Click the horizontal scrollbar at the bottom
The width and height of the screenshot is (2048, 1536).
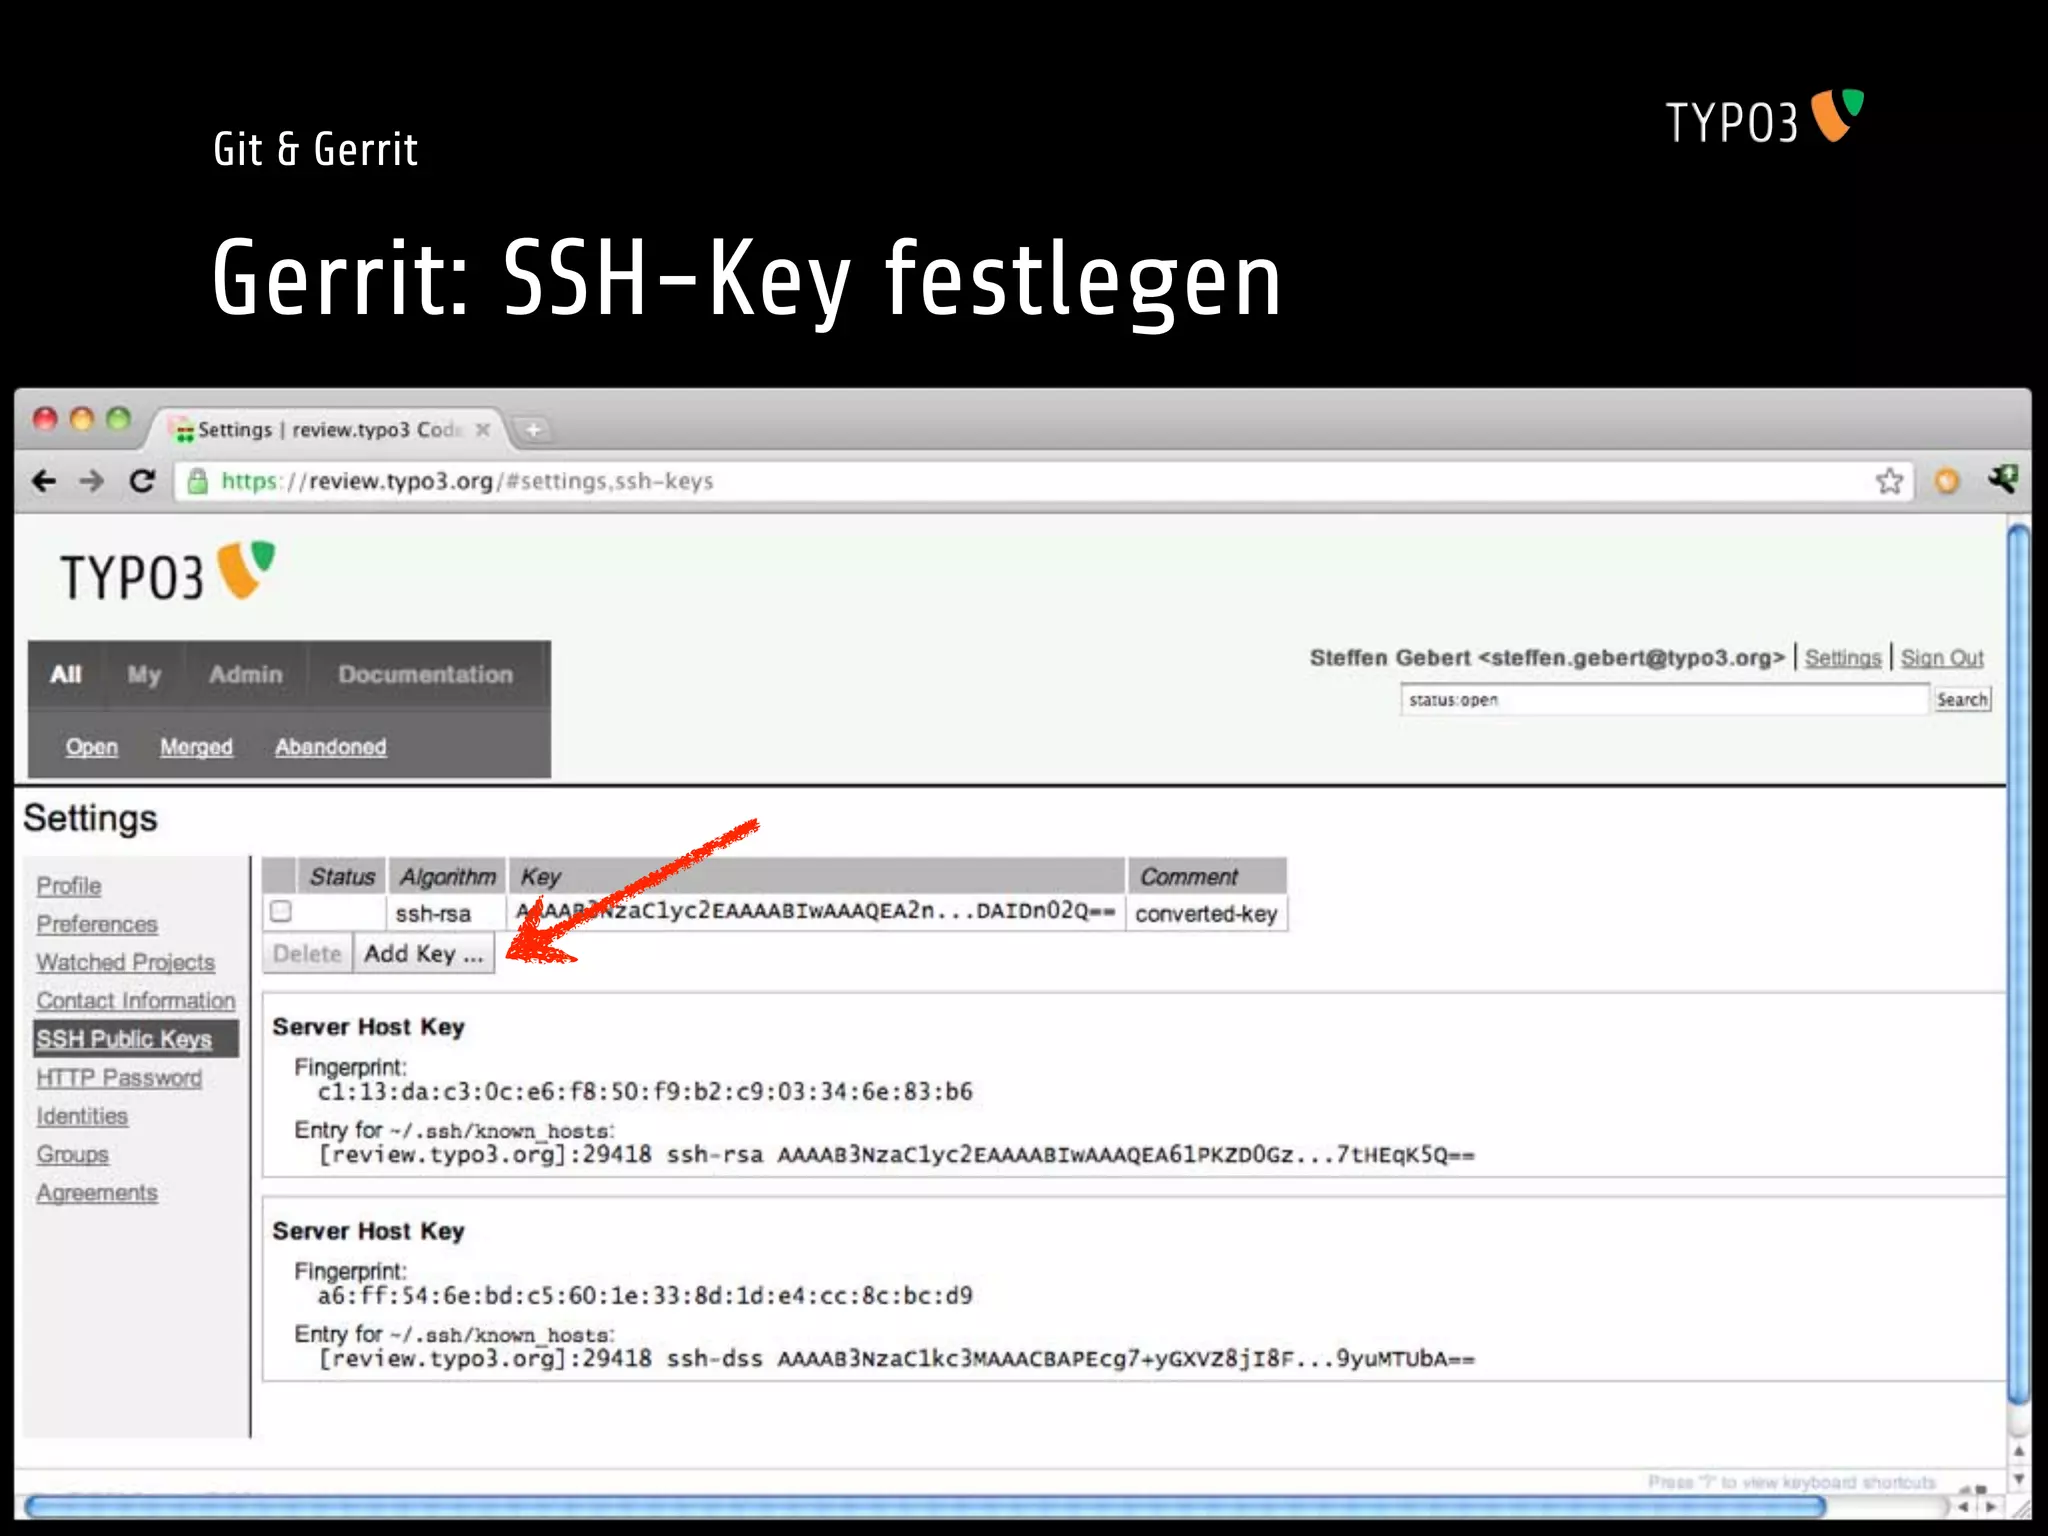(x=925, y=1506)
